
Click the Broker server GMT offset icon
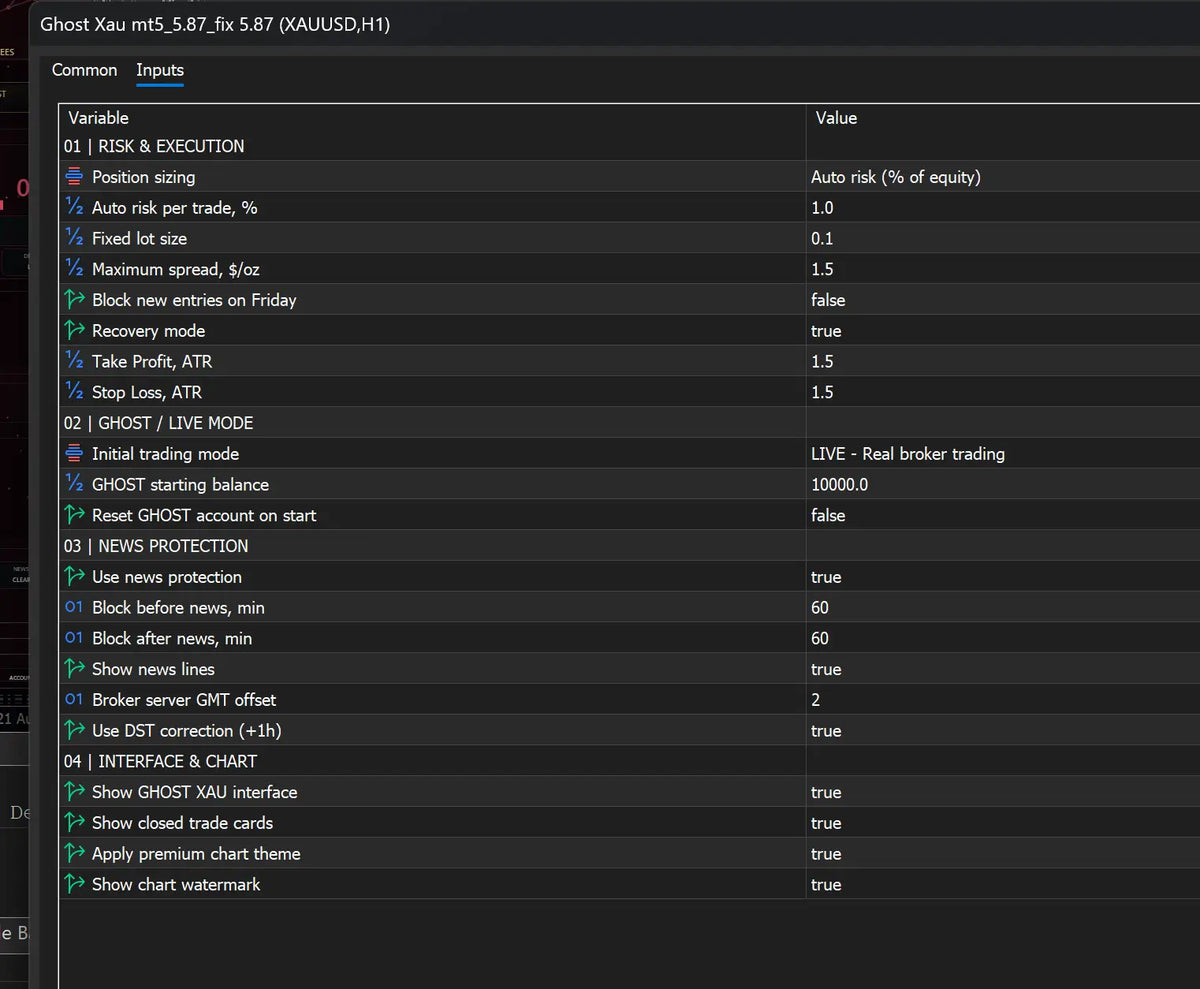coord(74,700)
